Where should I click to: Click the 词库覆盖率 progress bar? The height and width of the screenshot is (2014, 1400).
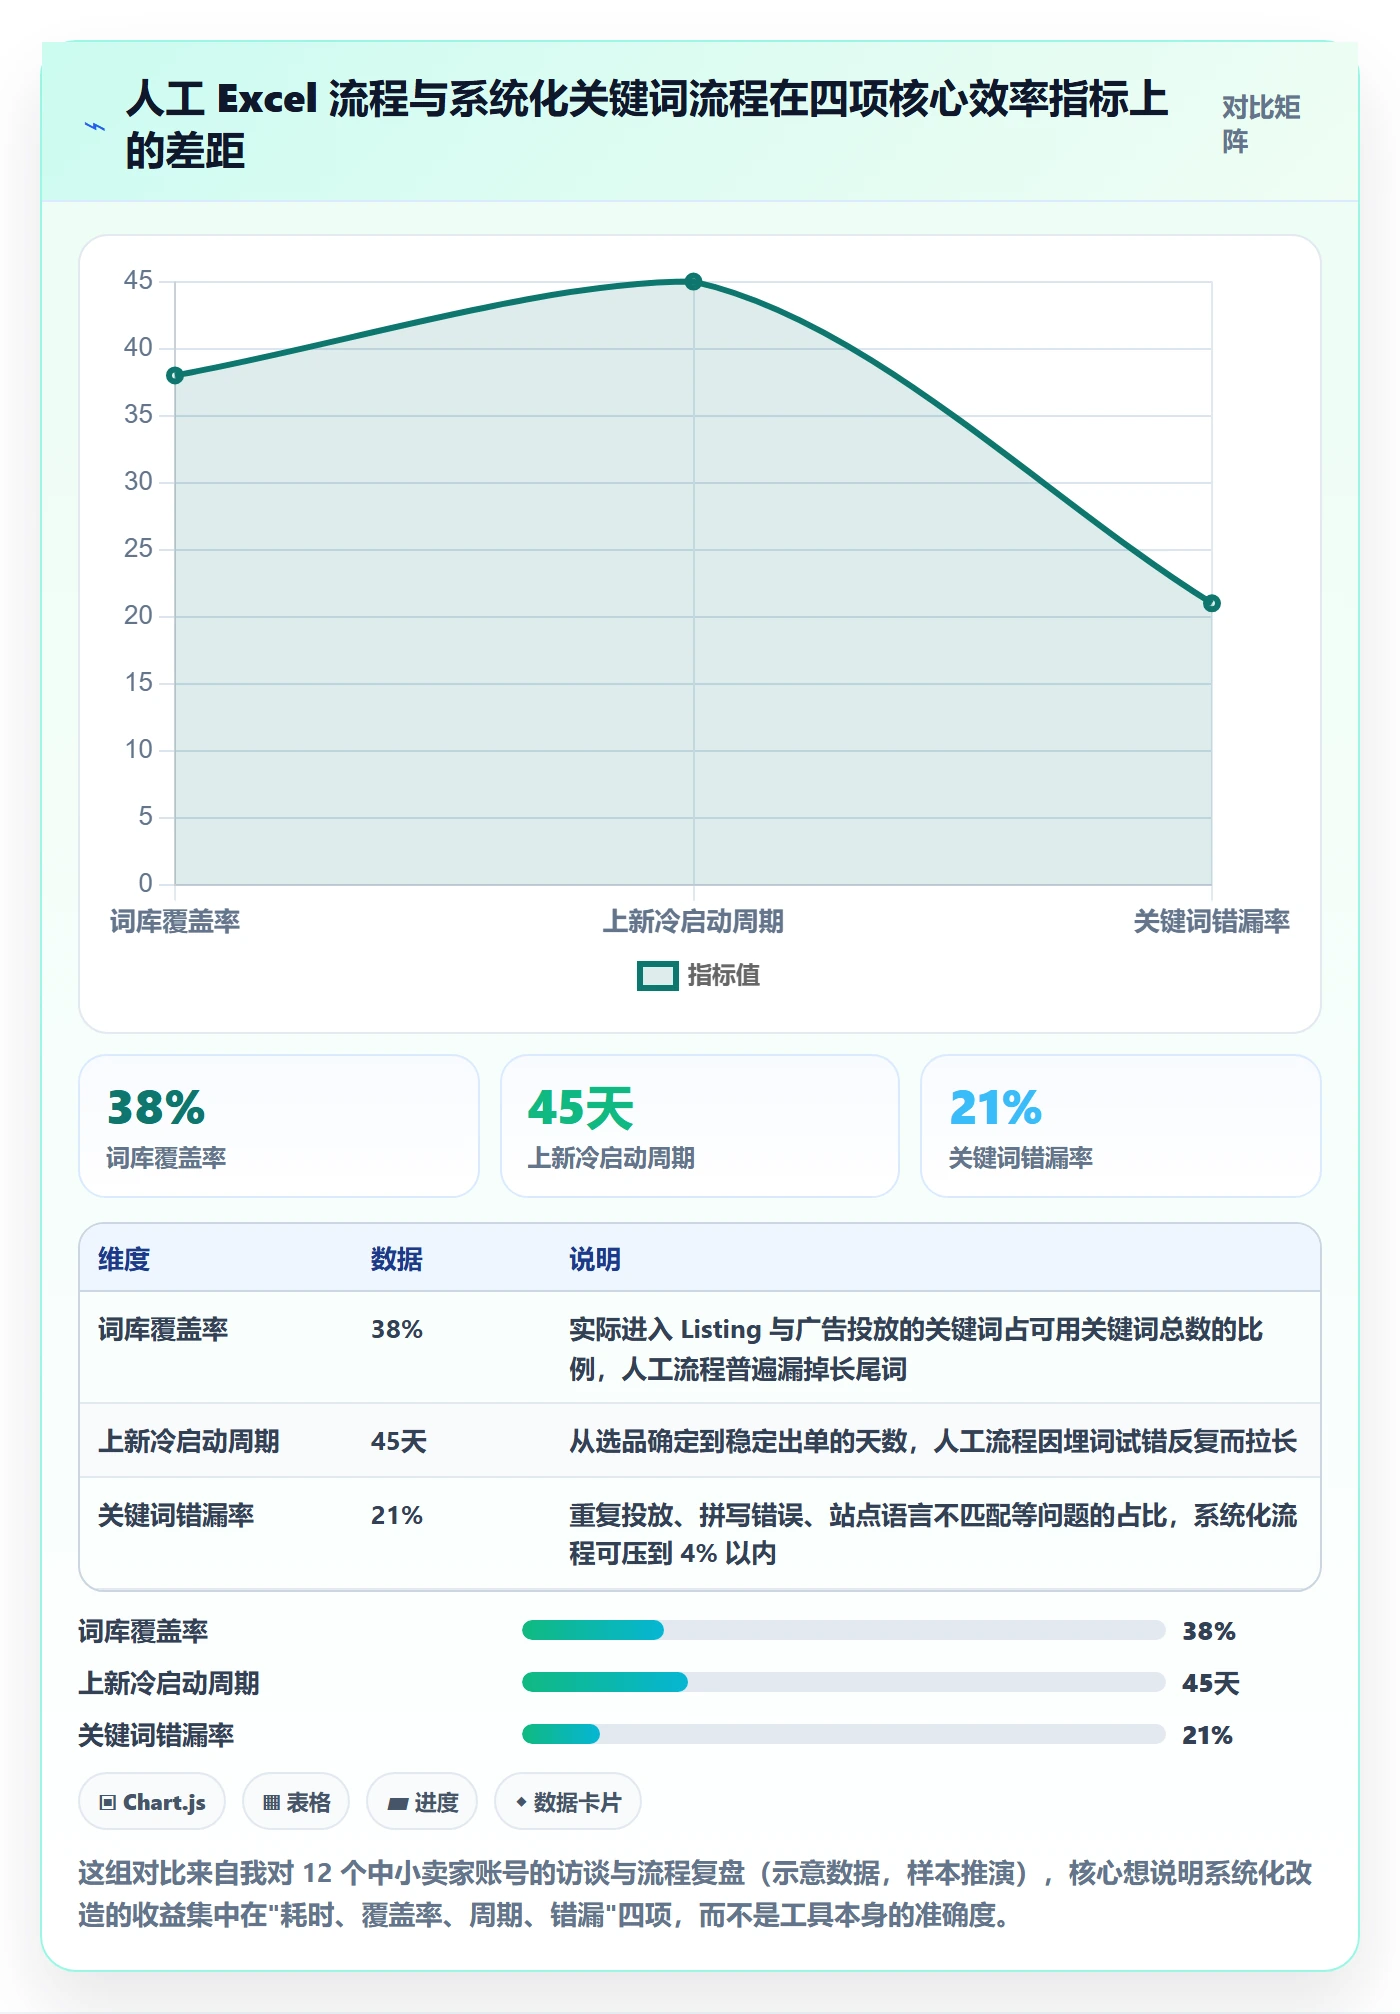[844, 1631]
